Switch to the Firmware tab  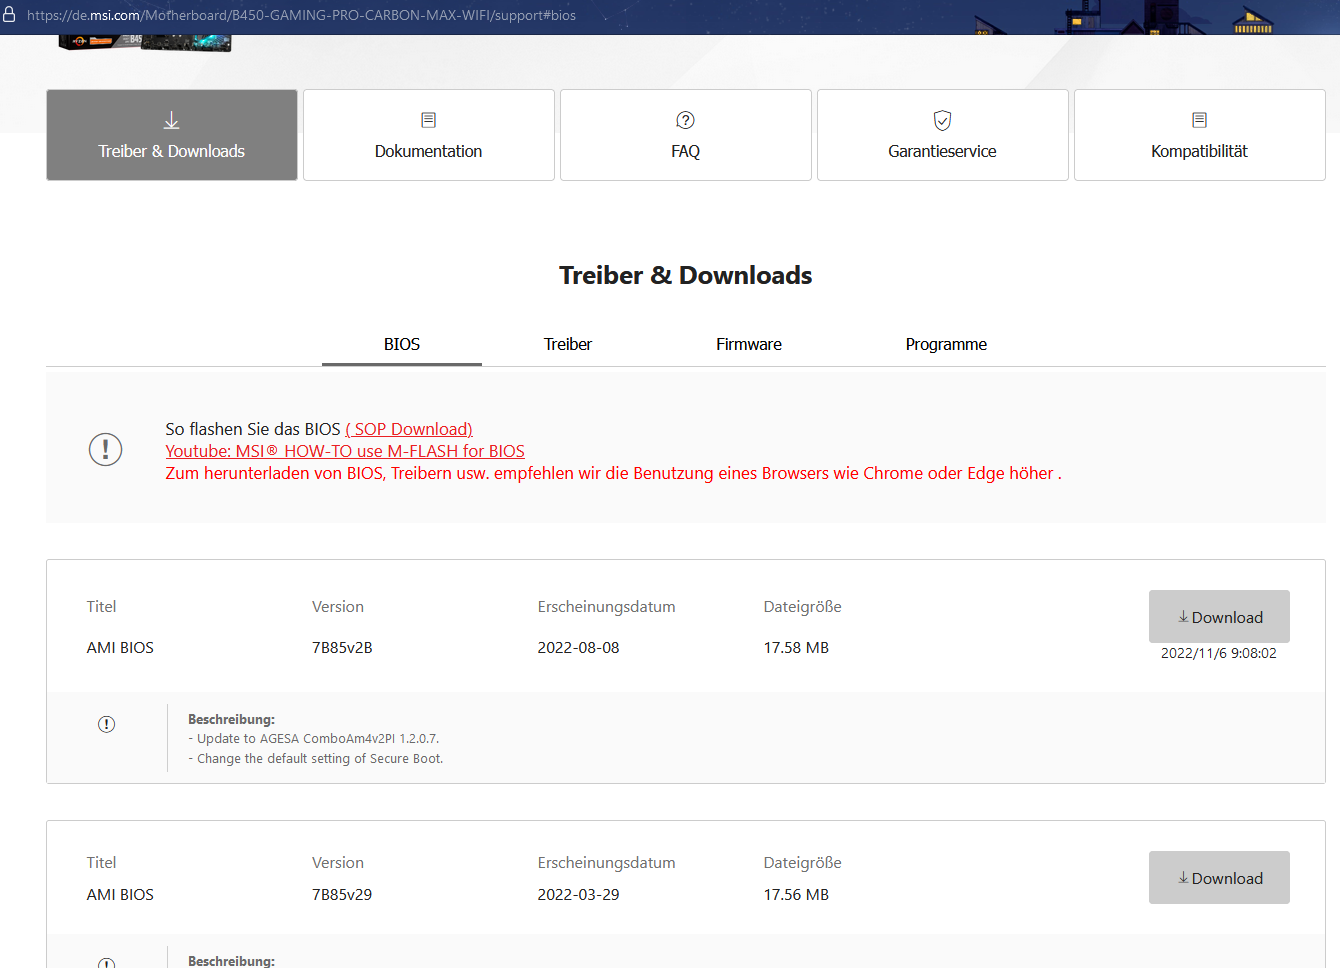pyautogui.click(x=749, y=344)
